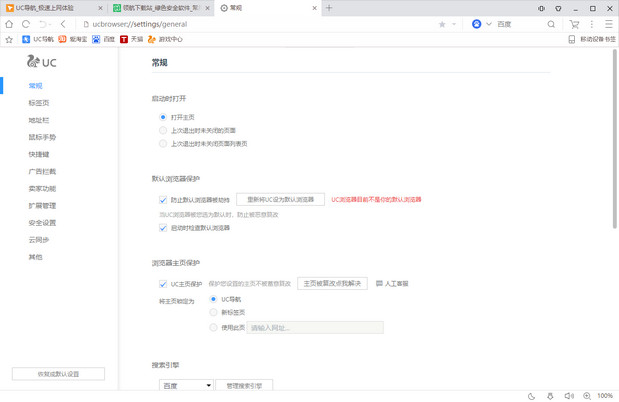Image resolution: width=619 pixels, height=402 pixels.
Task: Click the Baidu paw search engine icon
Action: (476, 24)
